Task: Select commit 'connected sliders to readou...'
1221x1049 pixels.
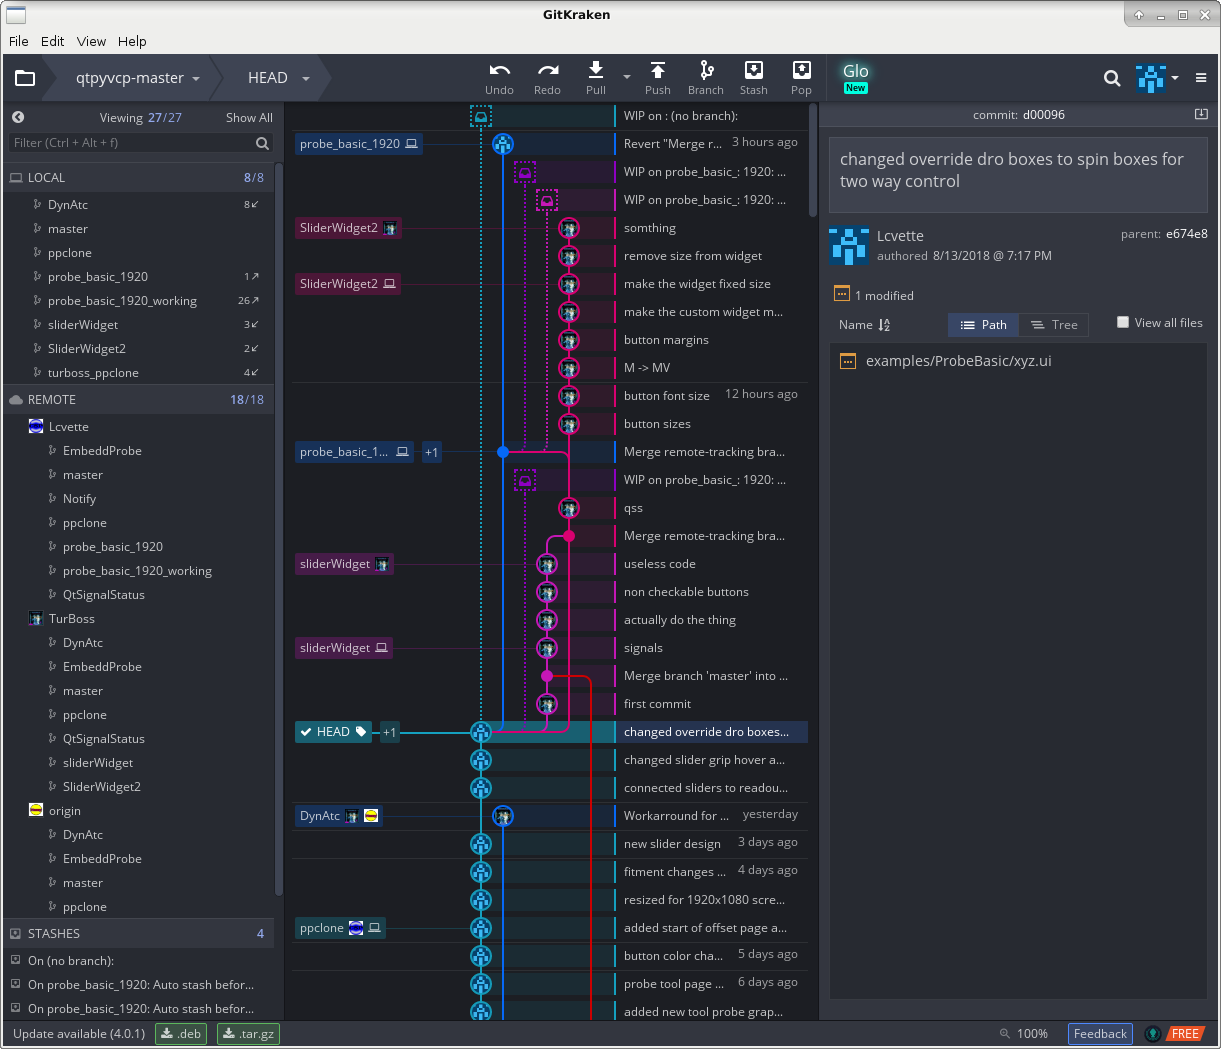Action: click(x=706, y=788)
